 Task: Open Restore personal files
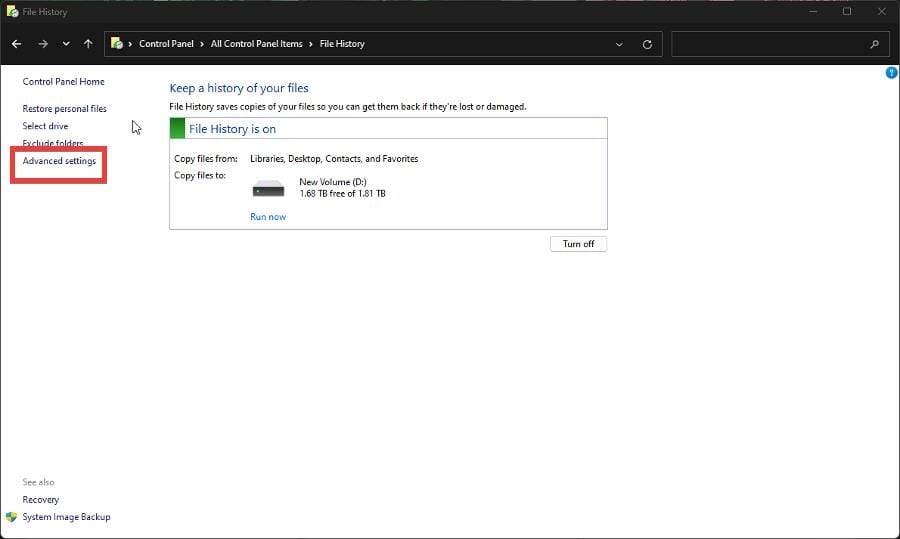pyautogui.click(x=64, y=108)
